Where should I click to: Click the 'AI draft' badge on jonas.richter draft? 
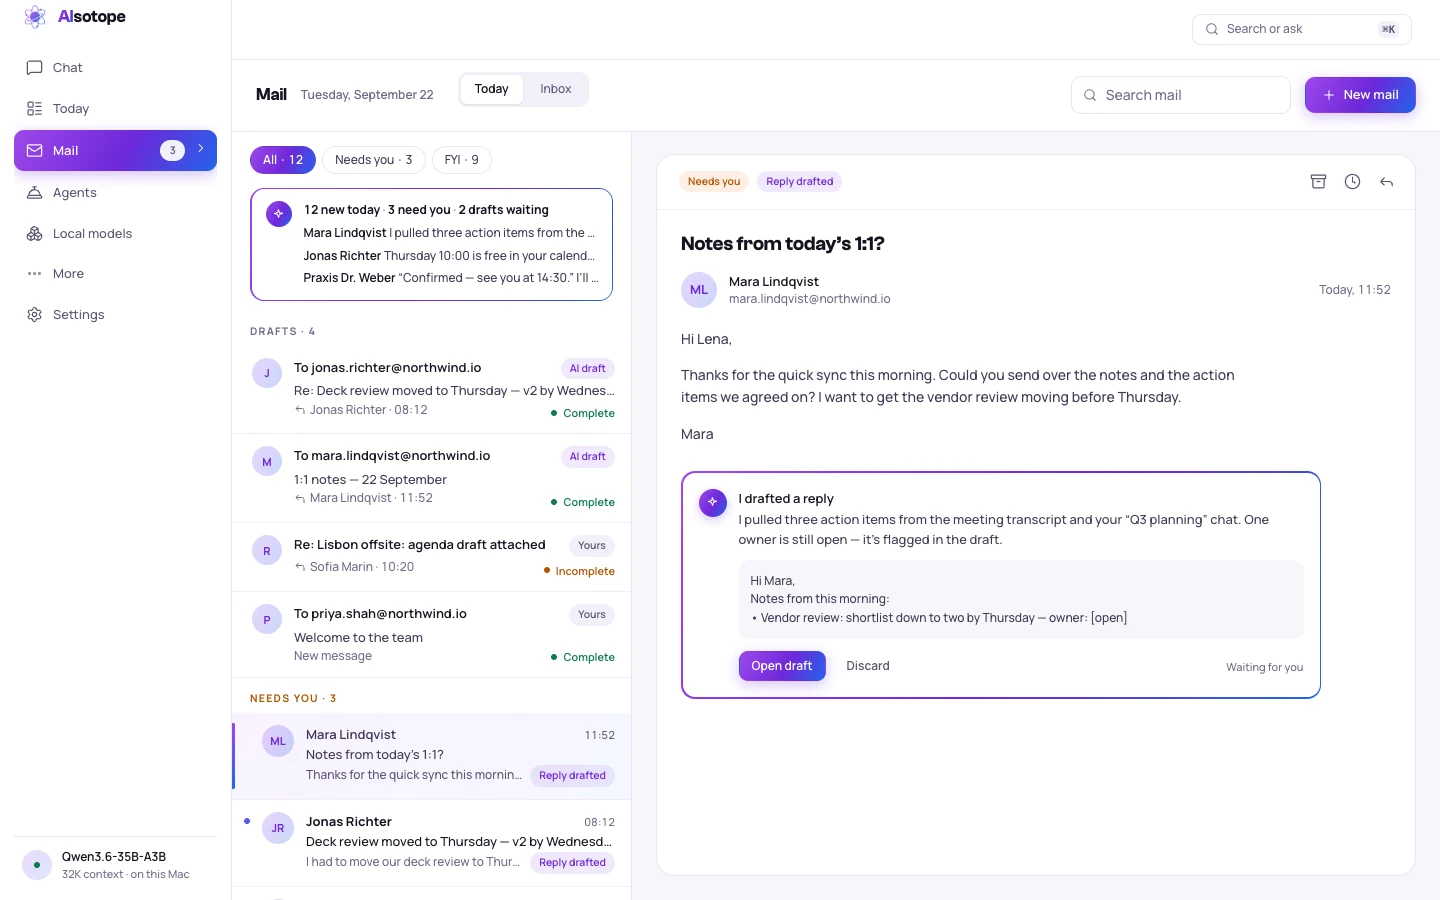pyautogui.click(x=588, y=369)
